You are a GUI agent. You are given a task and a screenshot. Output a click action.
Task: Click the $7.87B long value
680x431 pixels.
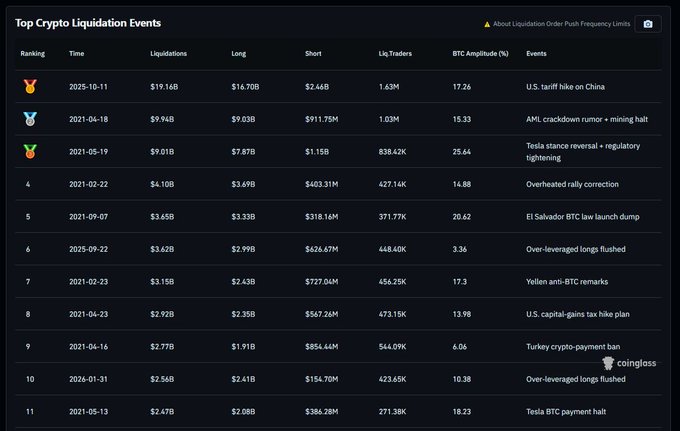coord(243,152)
